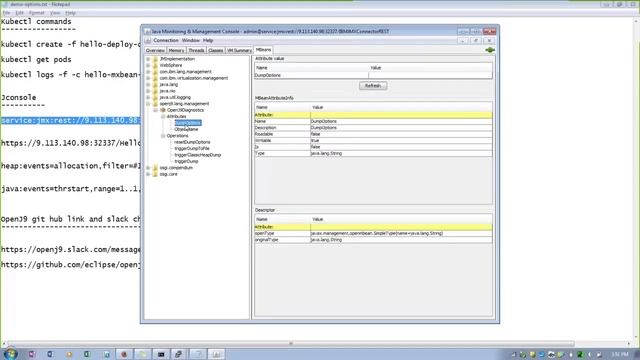Expand the JMImplementation node
The image size is (640, 360).
coord(149,59)
